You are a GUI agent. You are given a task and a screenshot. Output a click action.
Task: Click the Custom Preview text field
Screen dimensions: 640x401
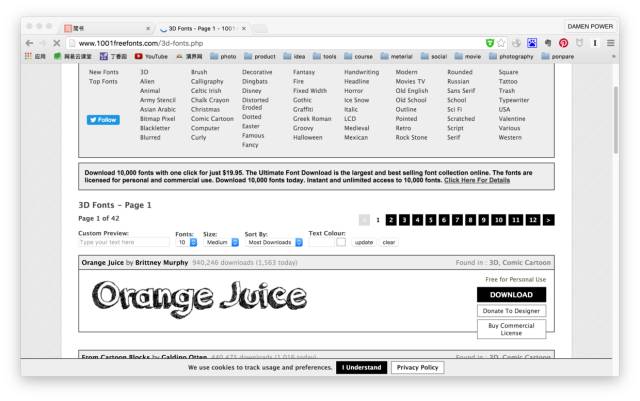tap(124, 242)
